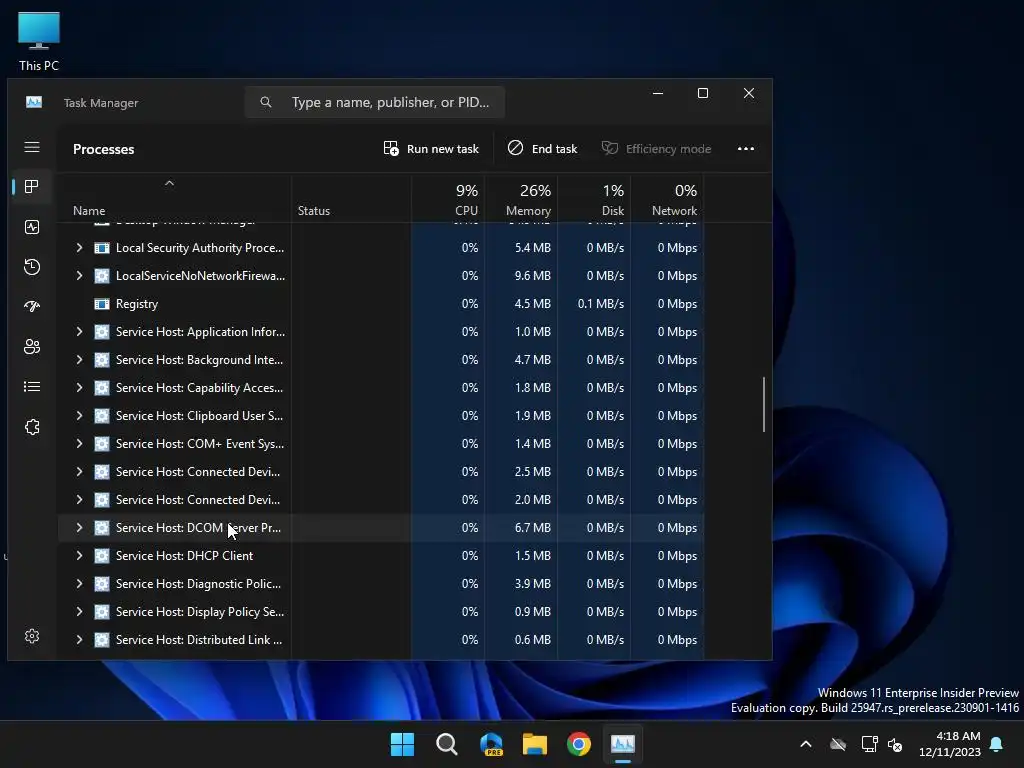Screen dimensions: 1024x768
Task: Click the 6.7 MB memory value
Action: 532,528
